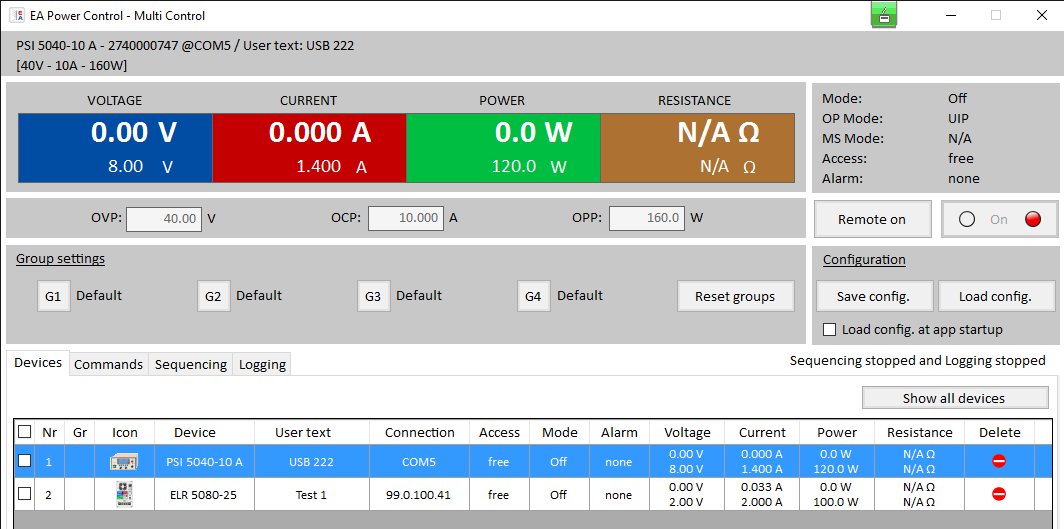The width and height of the screenshot is (1064, 529).
Task: Select group G2 button
Action: pyautogui.click(x=214, y=296)
